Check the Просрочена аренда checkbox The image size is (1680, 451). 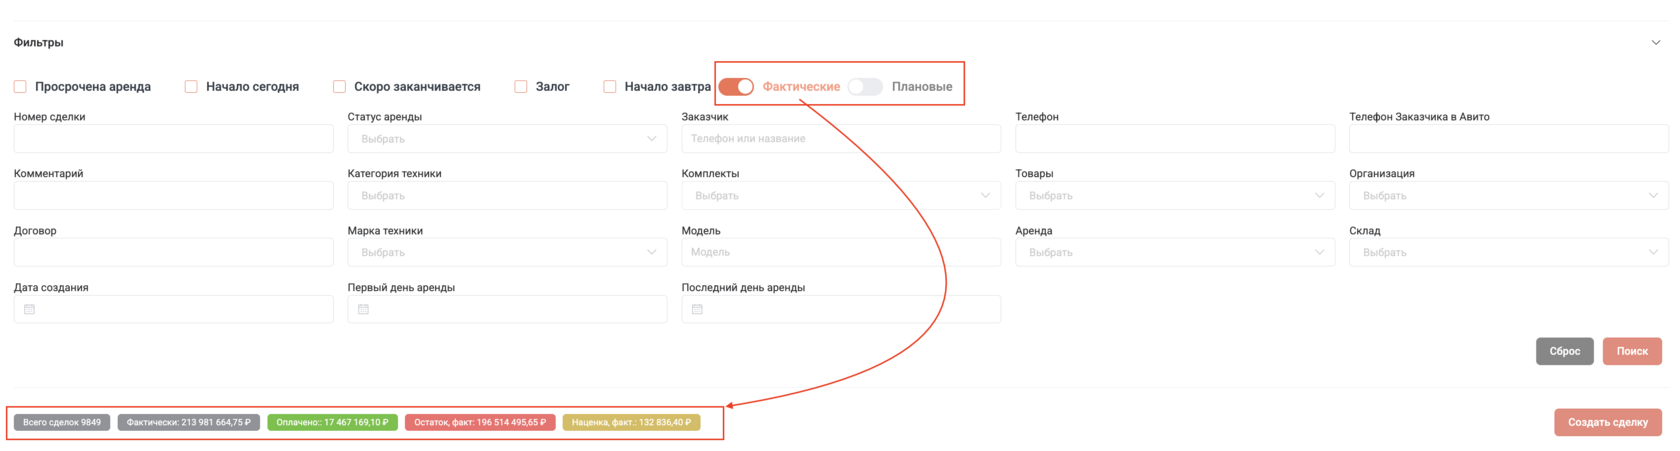coord(20,87)
